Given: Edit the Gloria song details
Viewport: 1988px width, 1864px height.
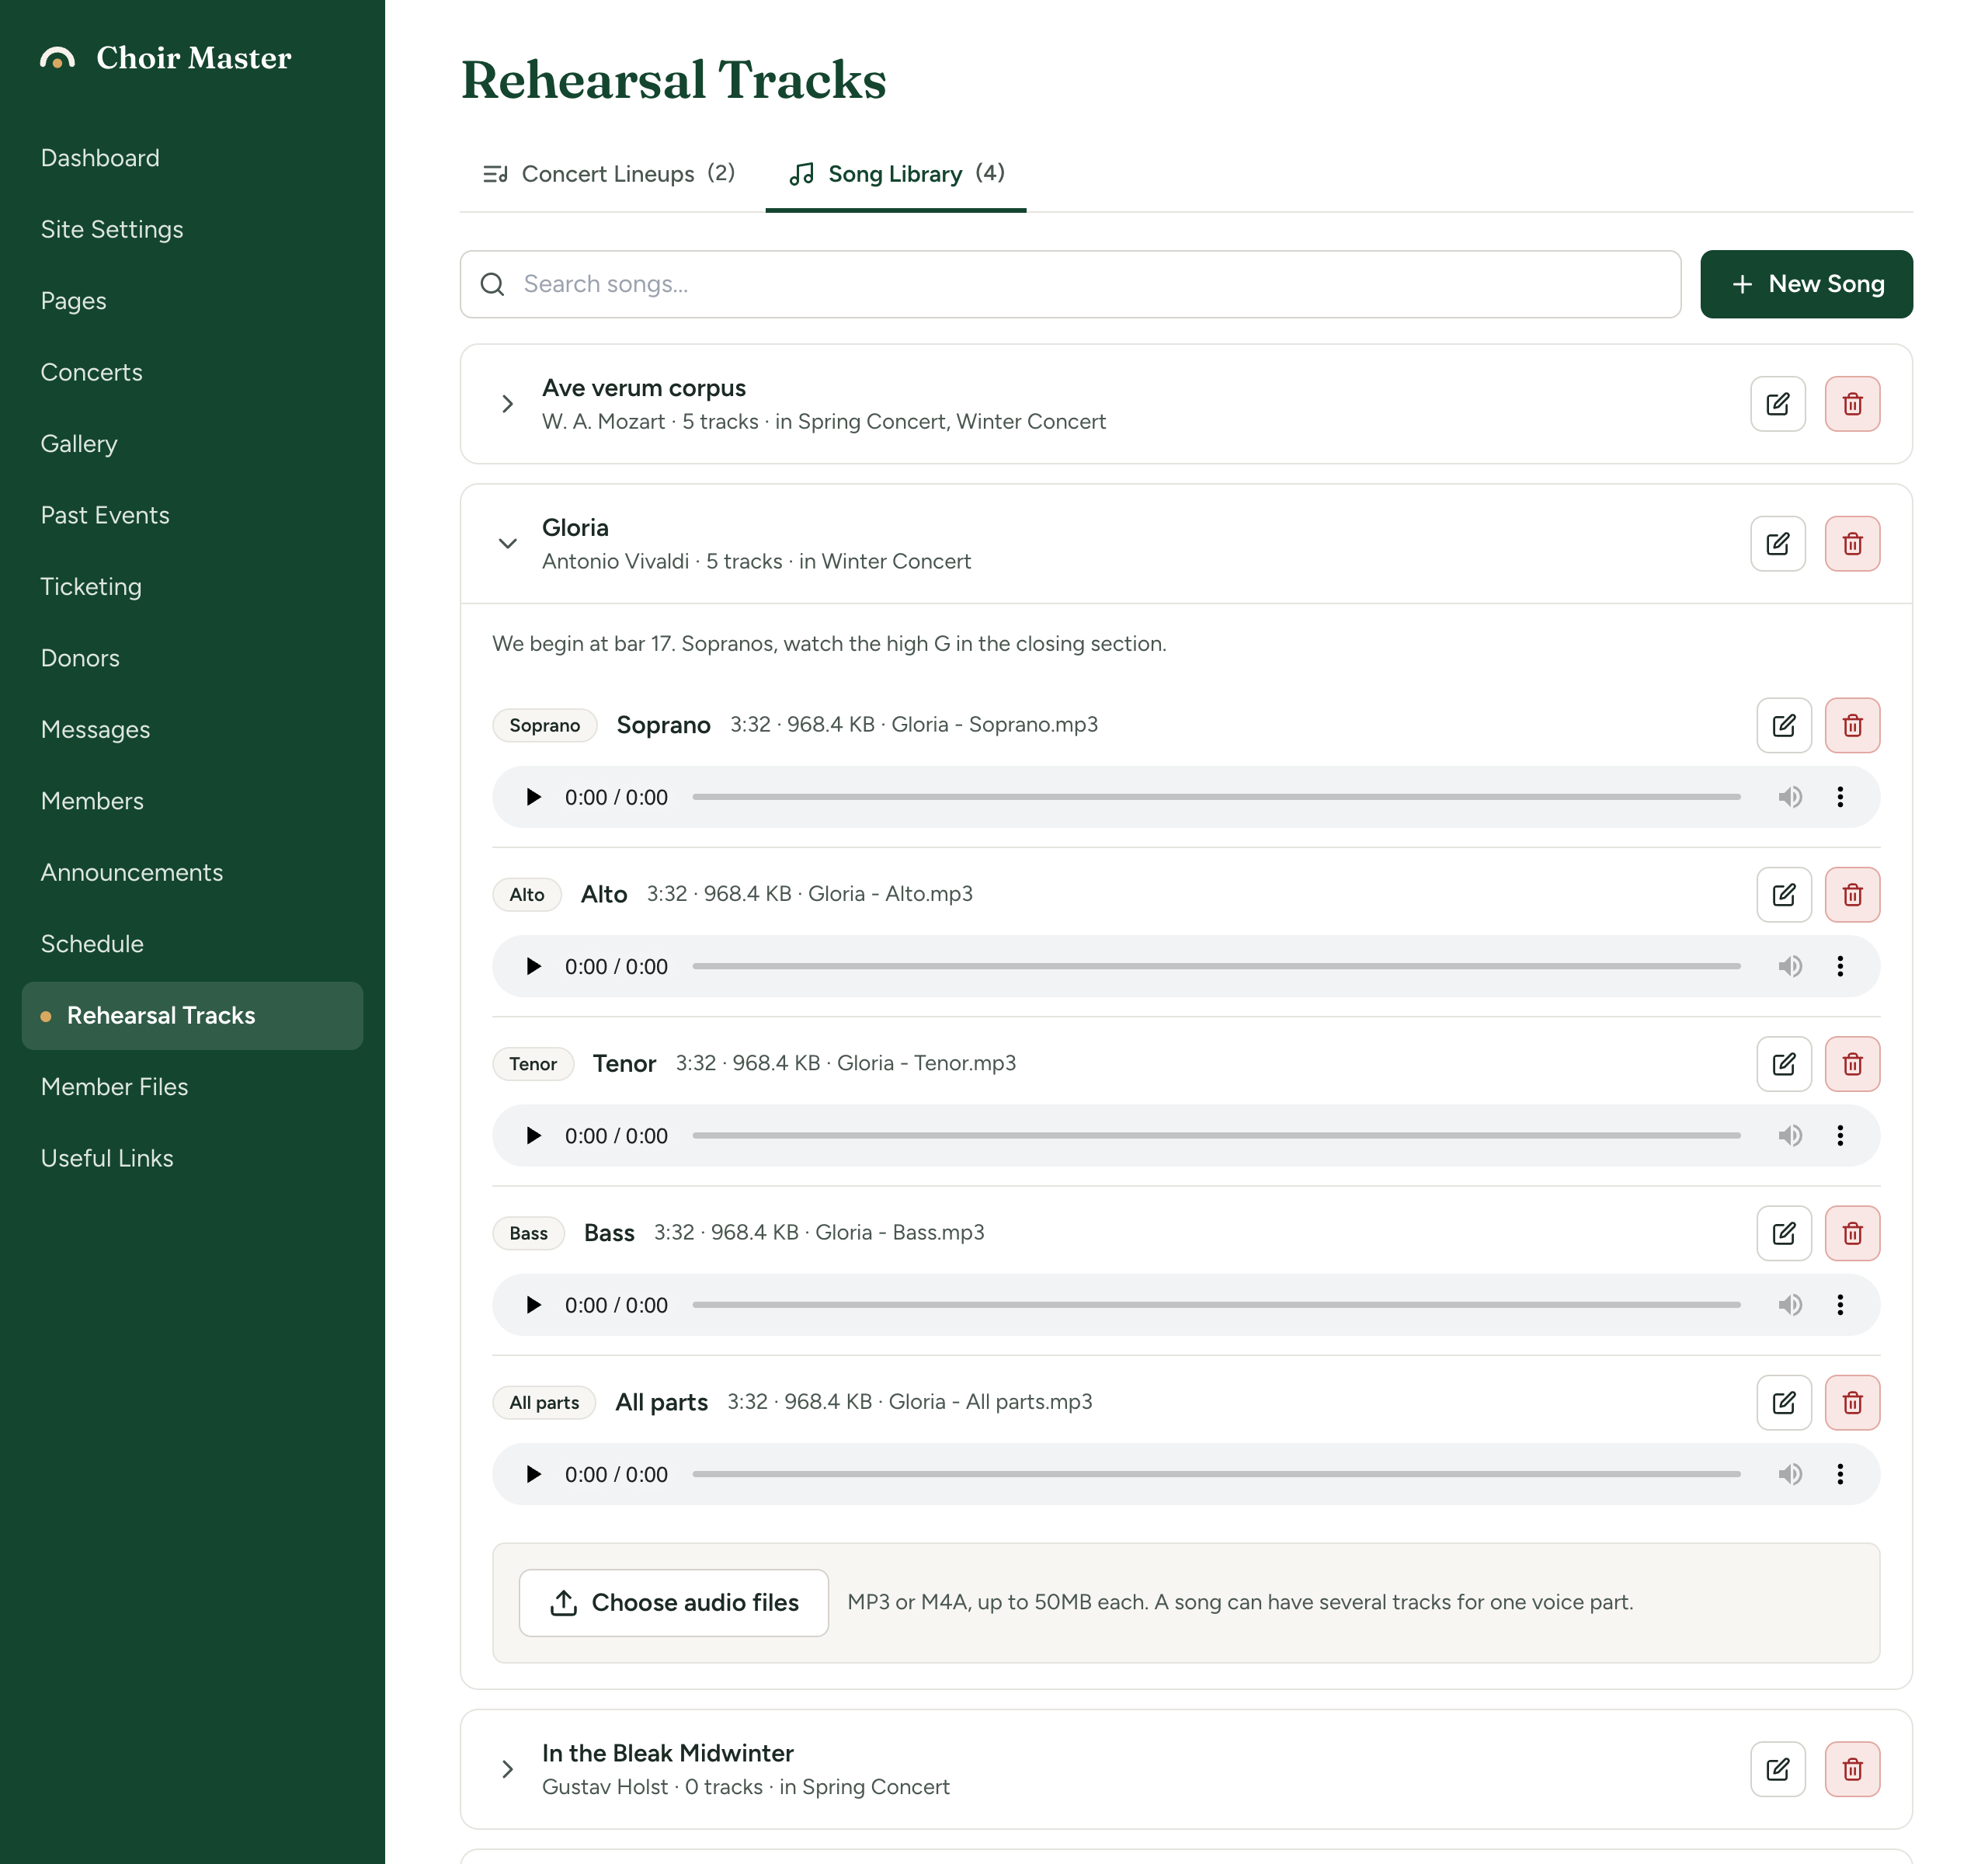Looking at the screenshot, I should (x=1777, y=544).
